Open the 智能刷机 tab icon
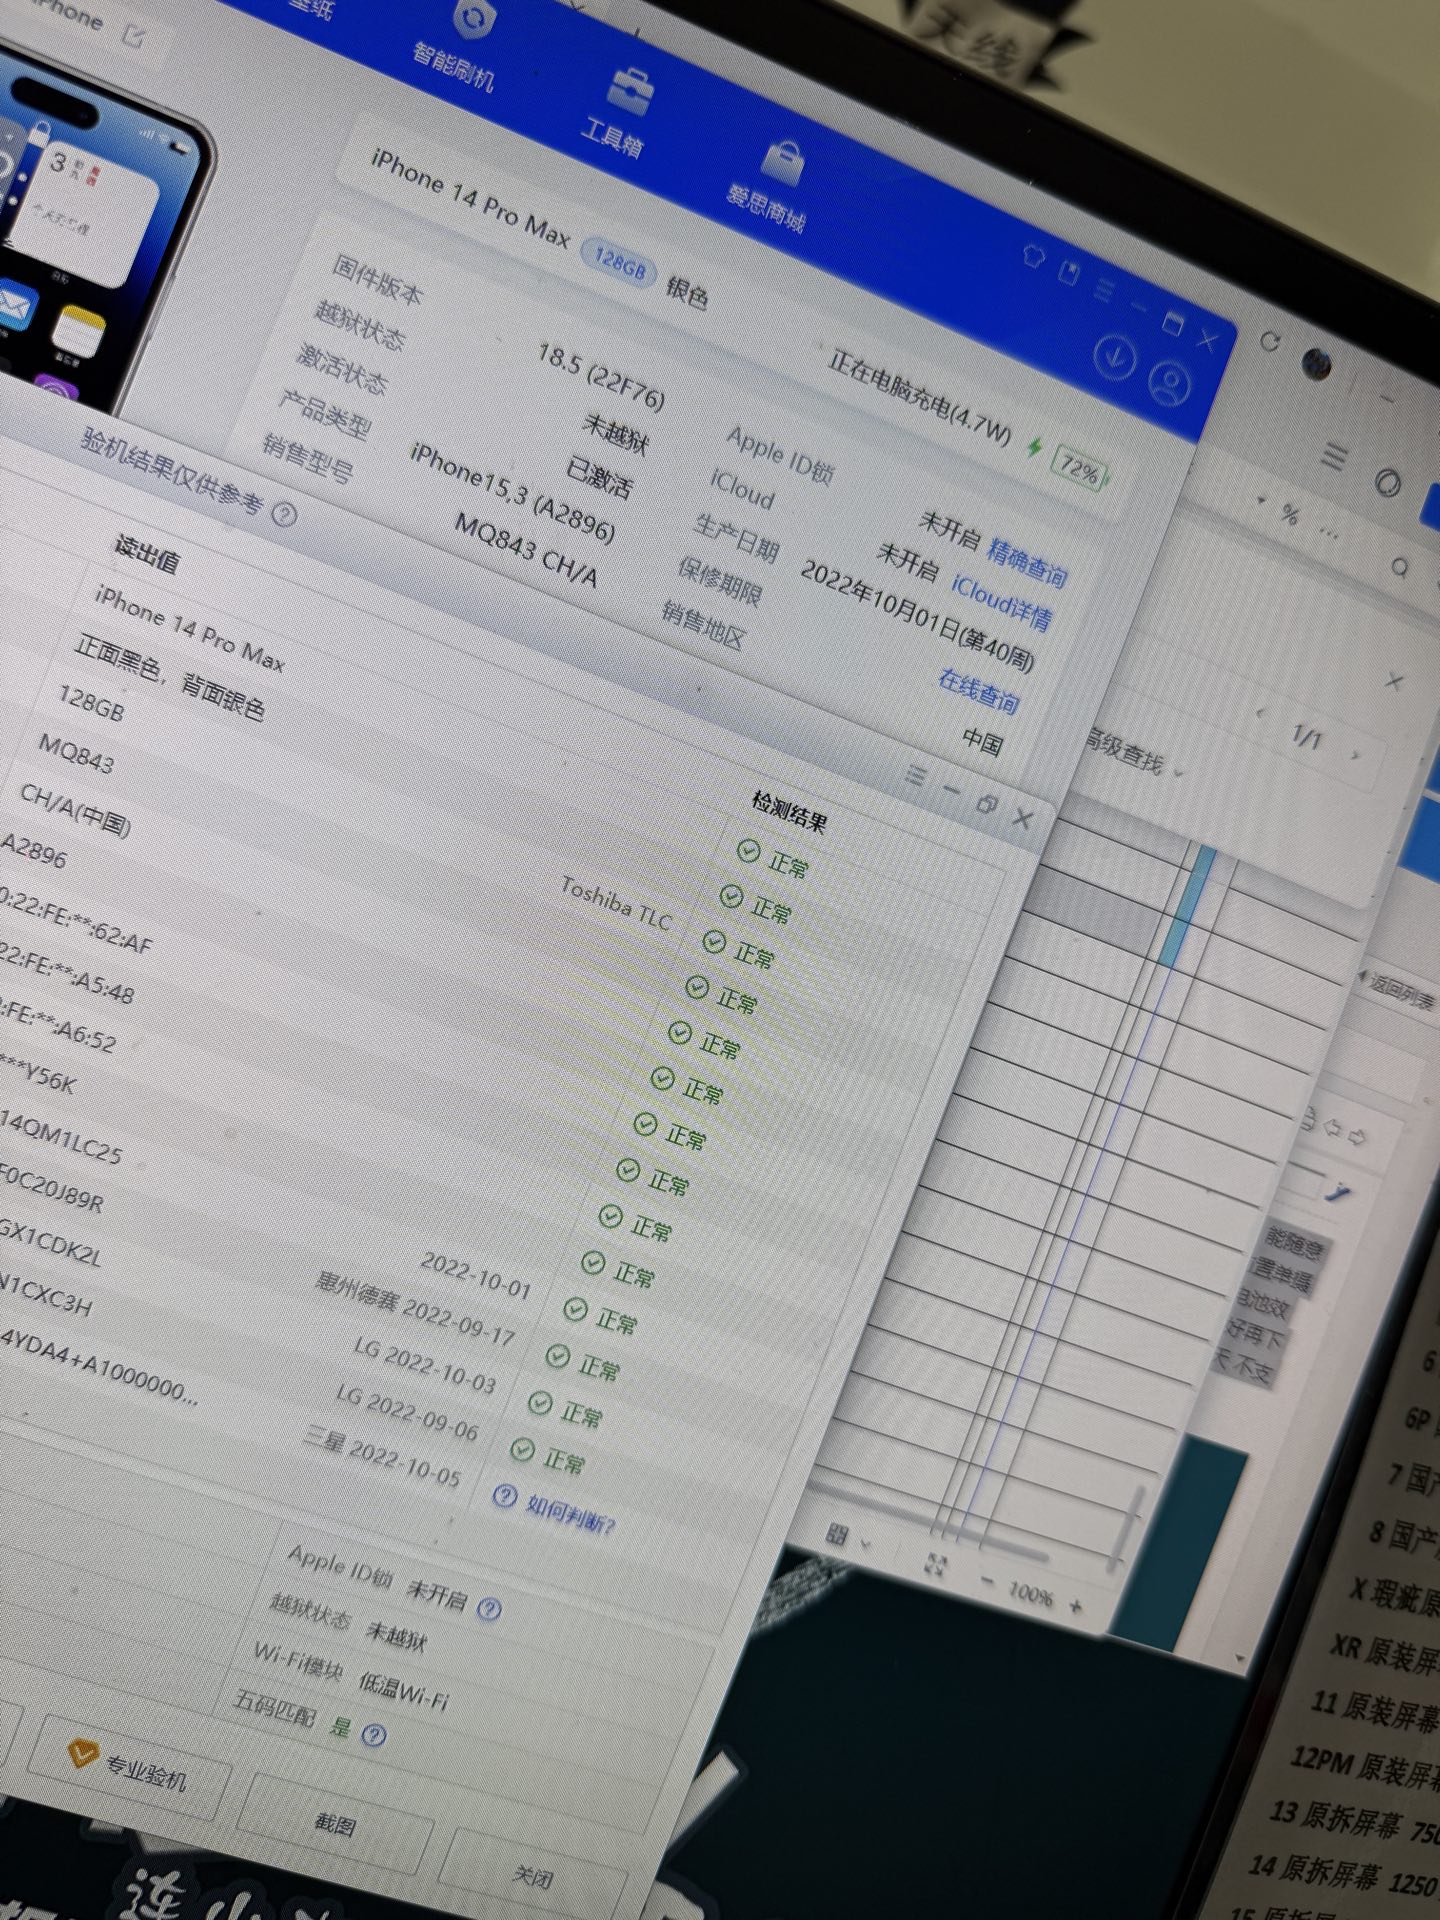This screenshot has height=1920, width=1440. (x=474, y=18)
